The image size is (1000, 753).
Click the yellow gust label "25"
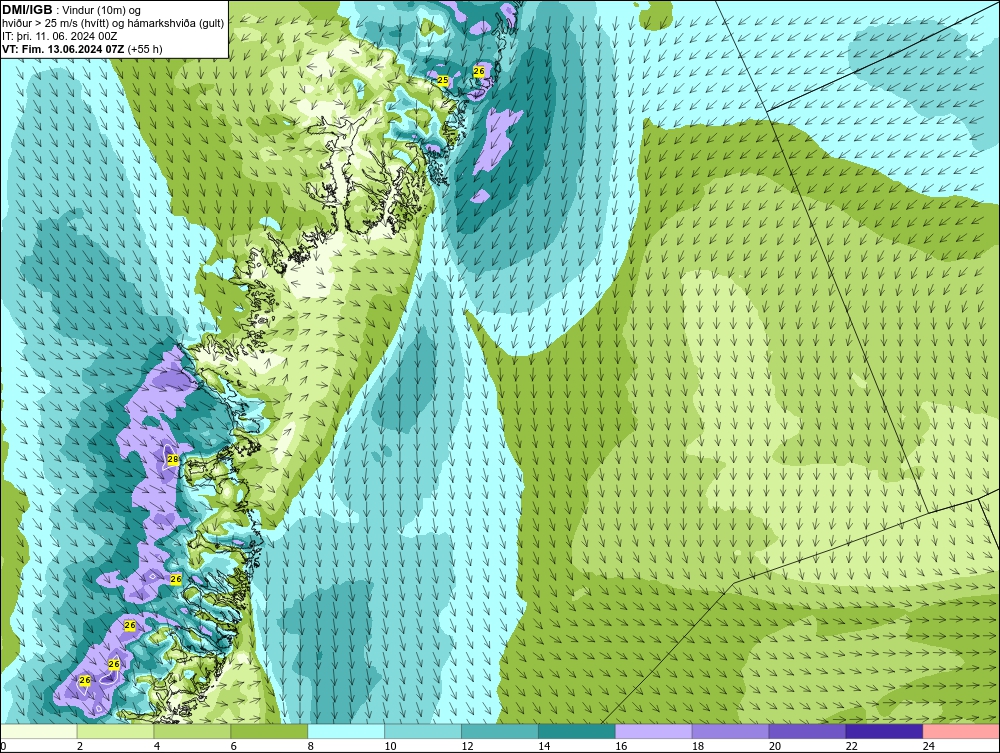coord(442,80)
